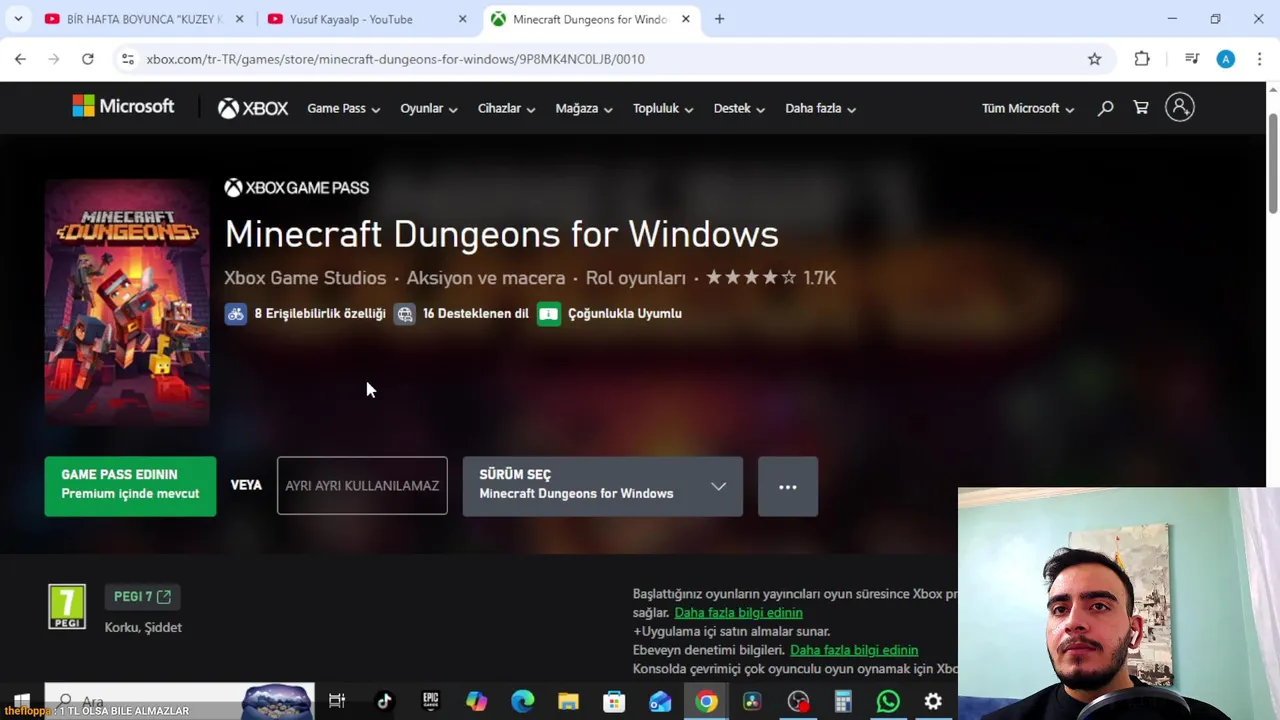Click the Rol oyunları genre link

point(636,278)
